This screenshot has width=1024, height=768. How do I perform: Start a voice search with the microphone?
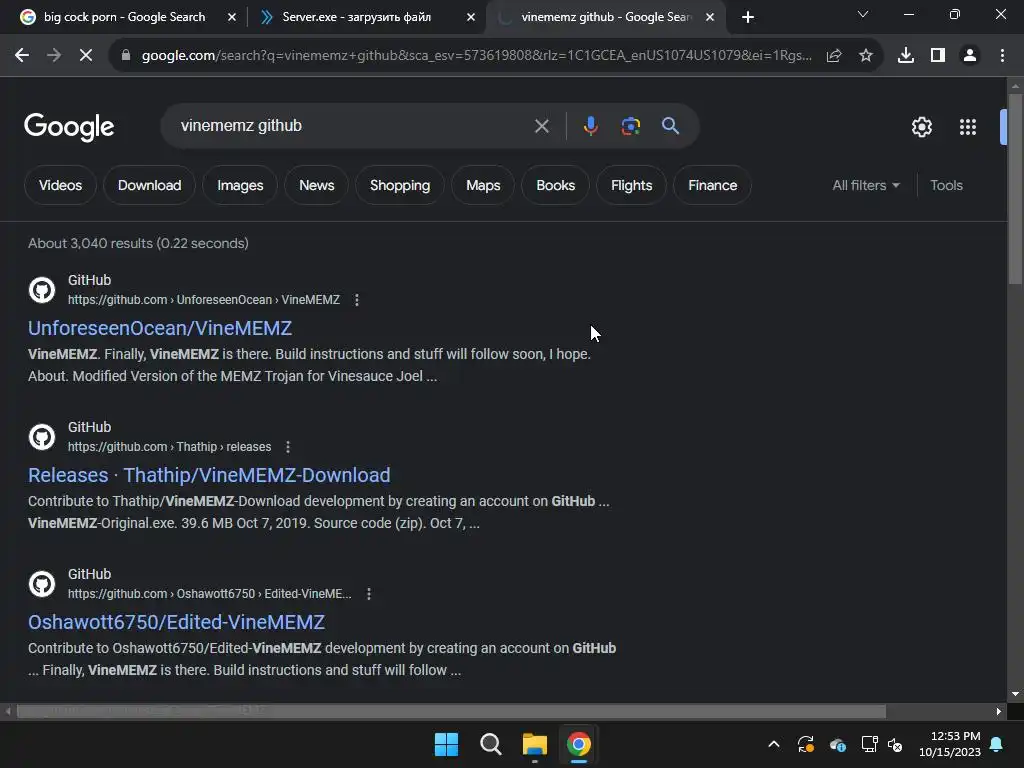tap(590, 126)
